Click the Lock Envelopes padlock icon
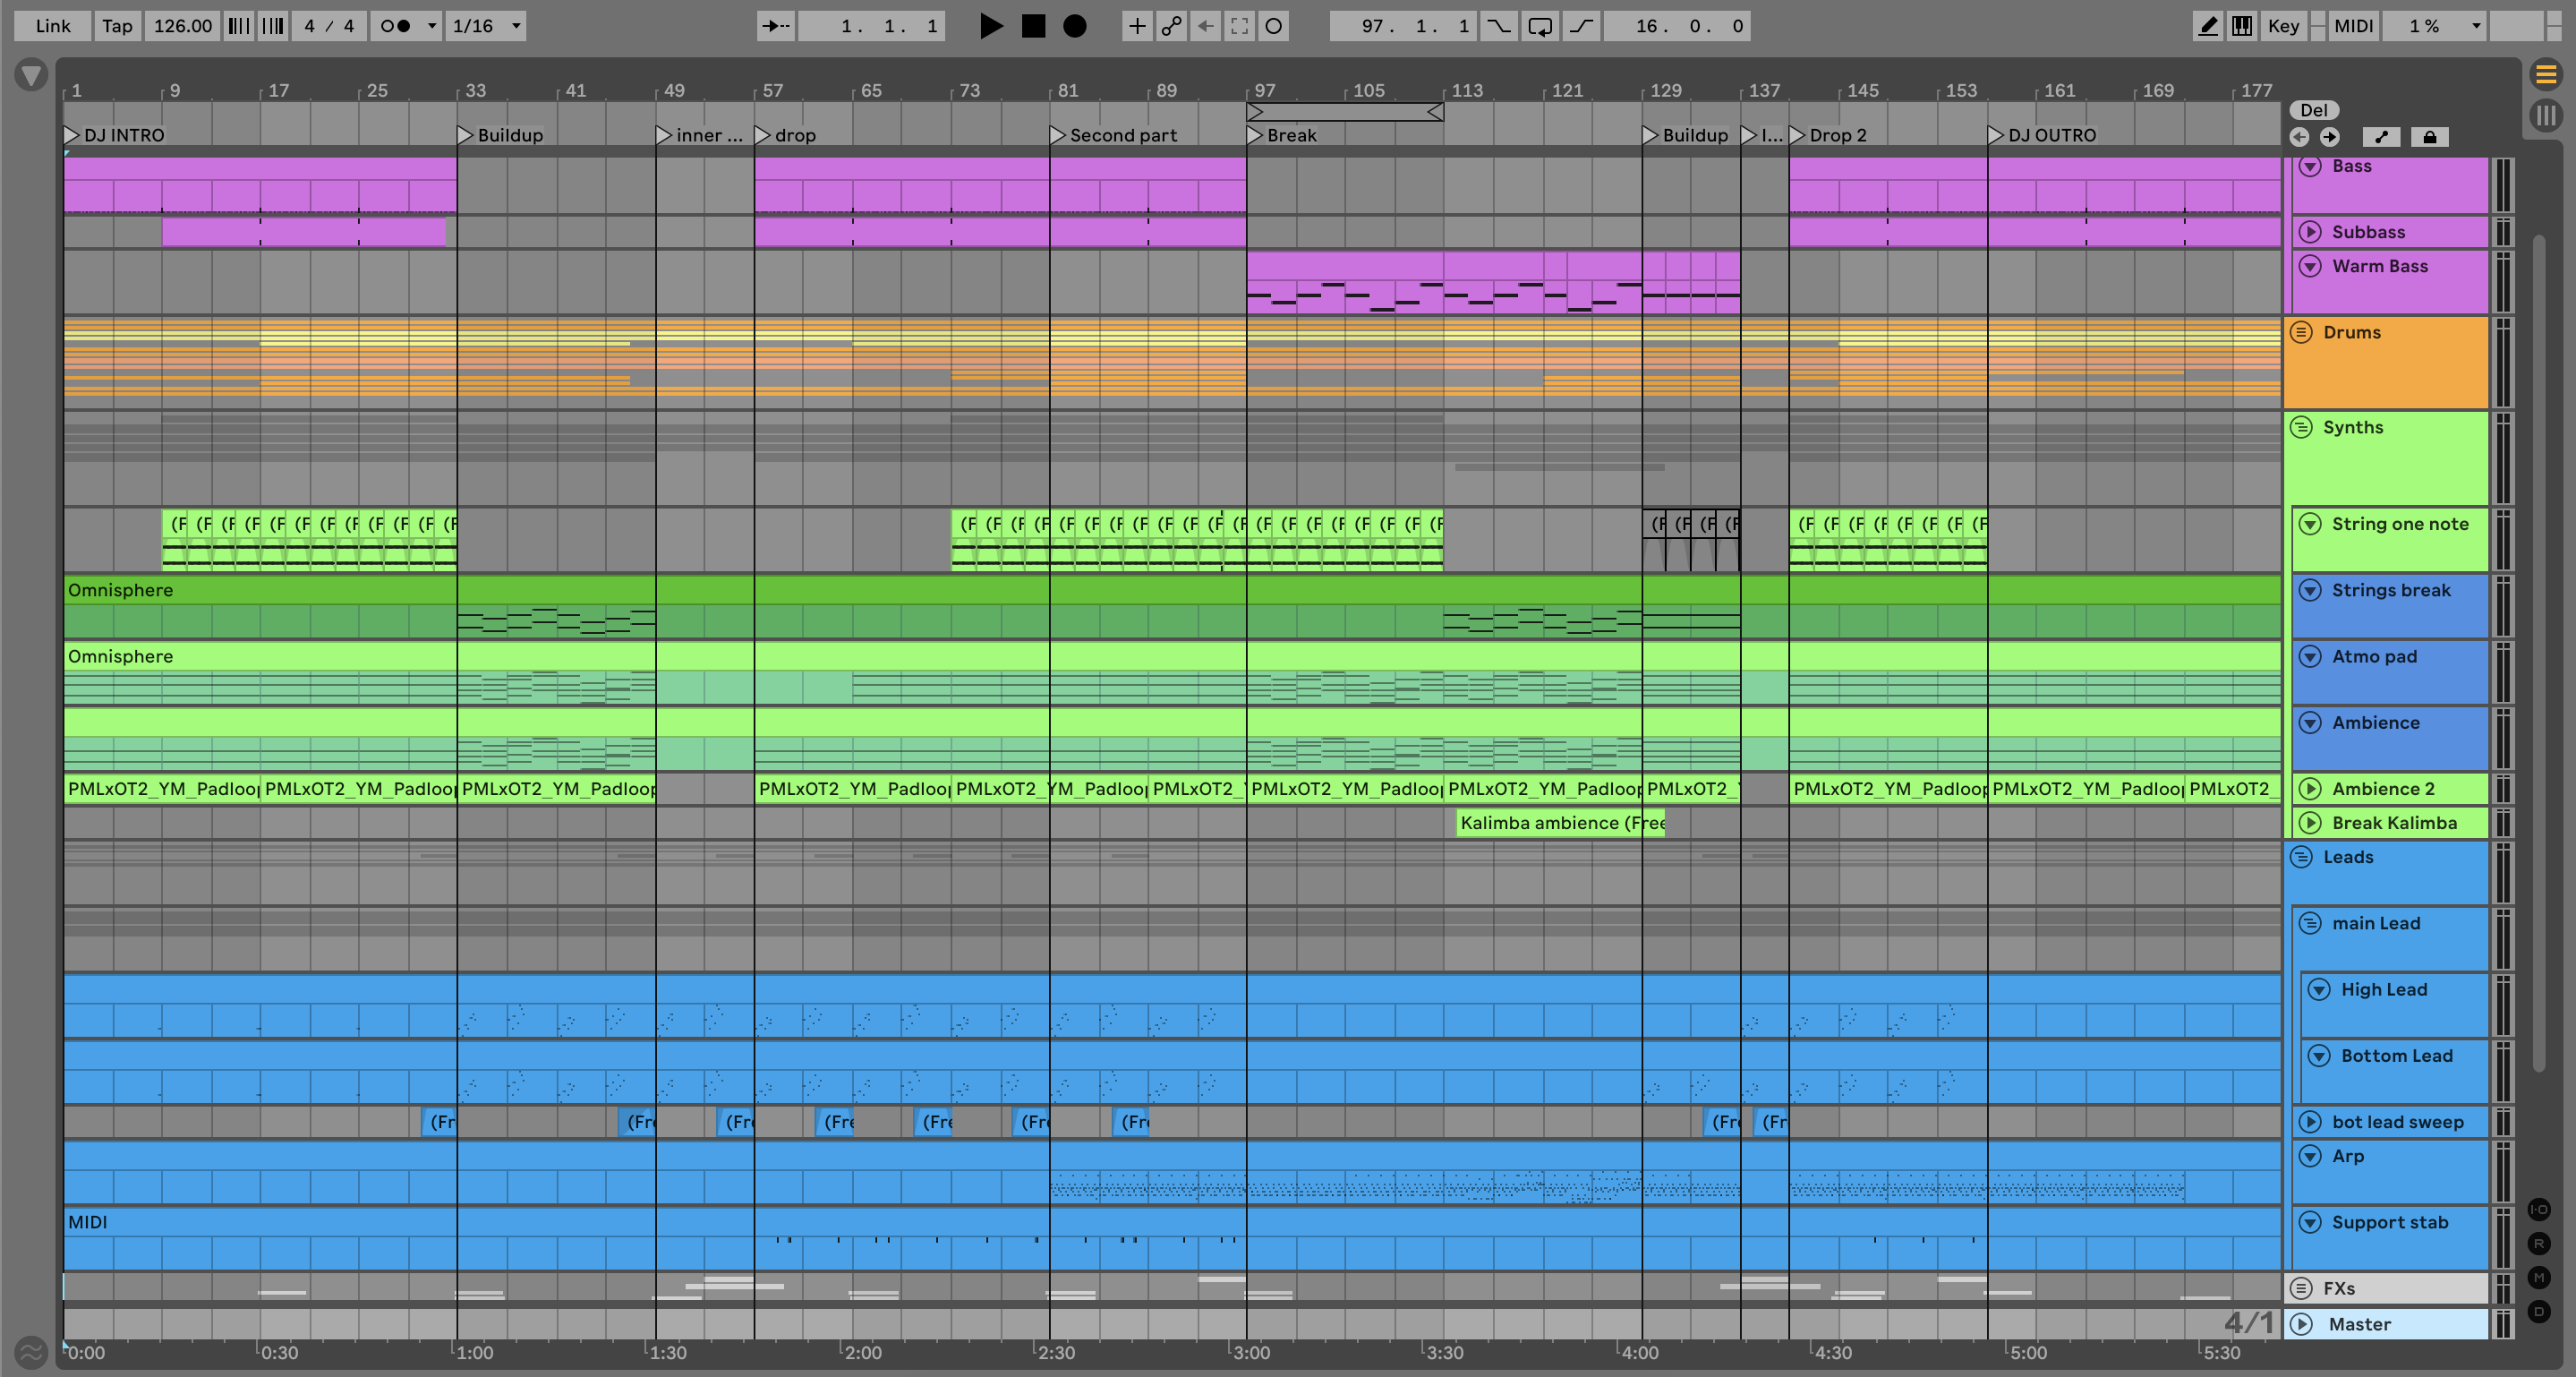This screenshot has width=2576, height=1377. tap(2429, 137)
